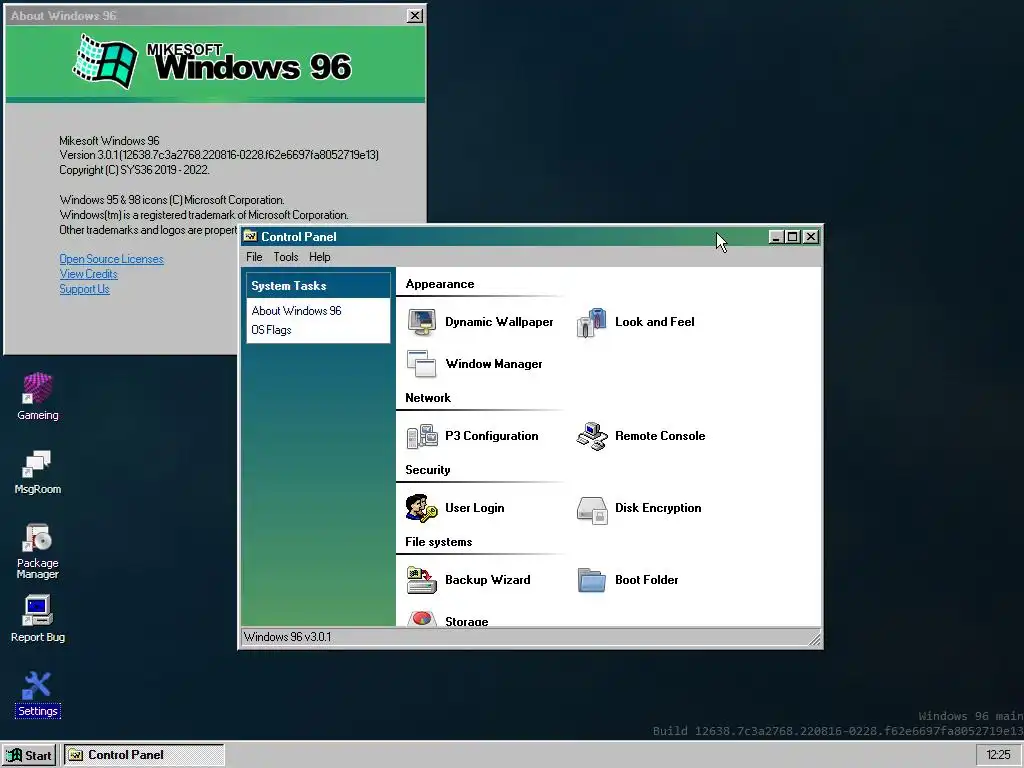Select the Gameing desktop shortcut icon
The image size is (1024, 768).
(x=38, y=388)
